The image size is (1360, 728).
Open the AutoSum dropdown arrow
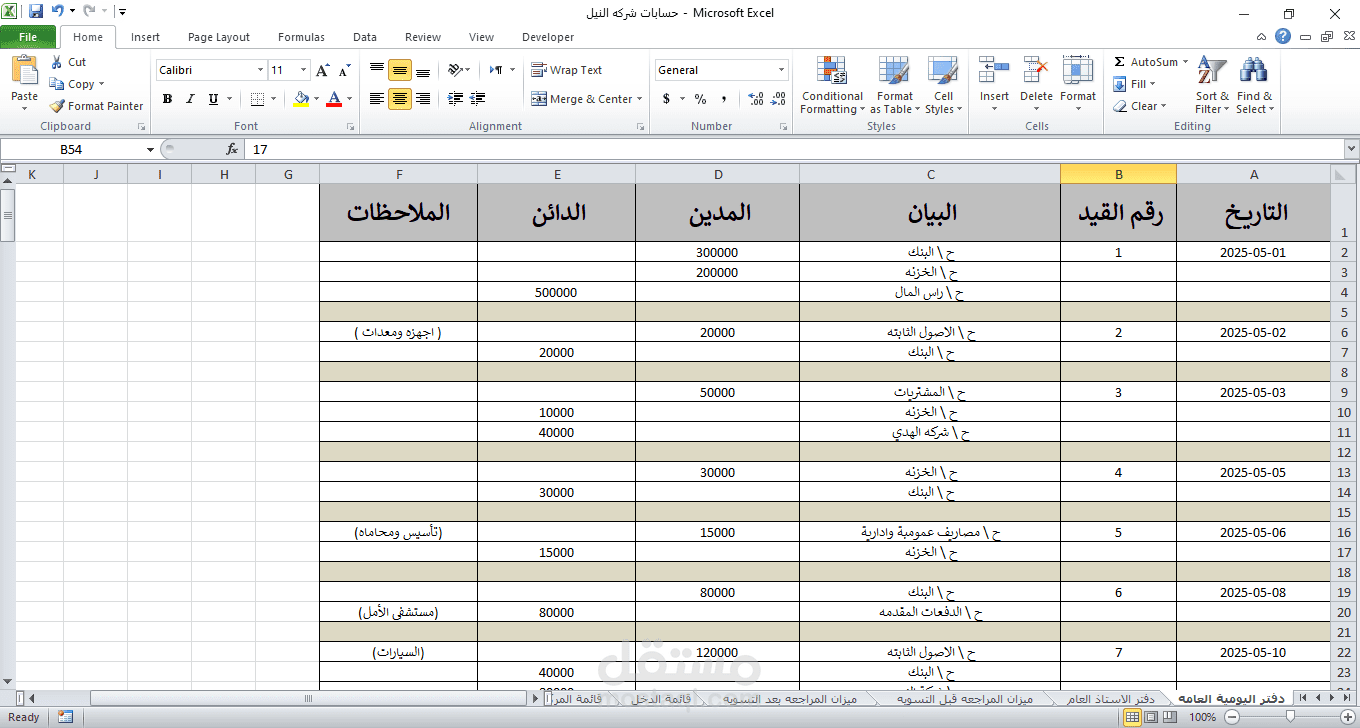pyautogui.click(x=1186, y=62)
